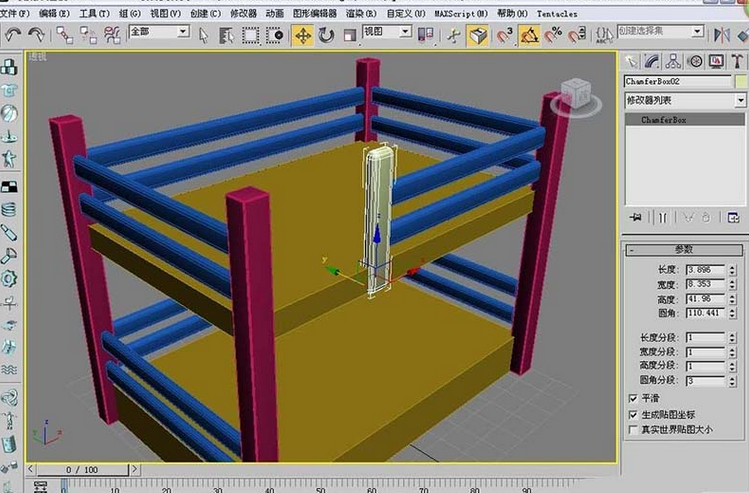The width and height of the screenshot is (749, 493).
Task: Open the 修改器 menu
Action: tap(243, 13)
